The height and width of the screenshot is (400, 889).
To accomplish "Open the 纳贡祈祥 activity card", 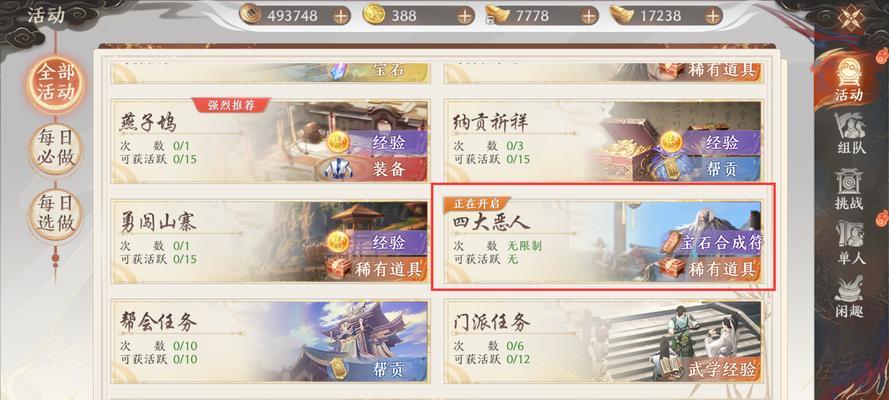I will (x=603, y=141).
